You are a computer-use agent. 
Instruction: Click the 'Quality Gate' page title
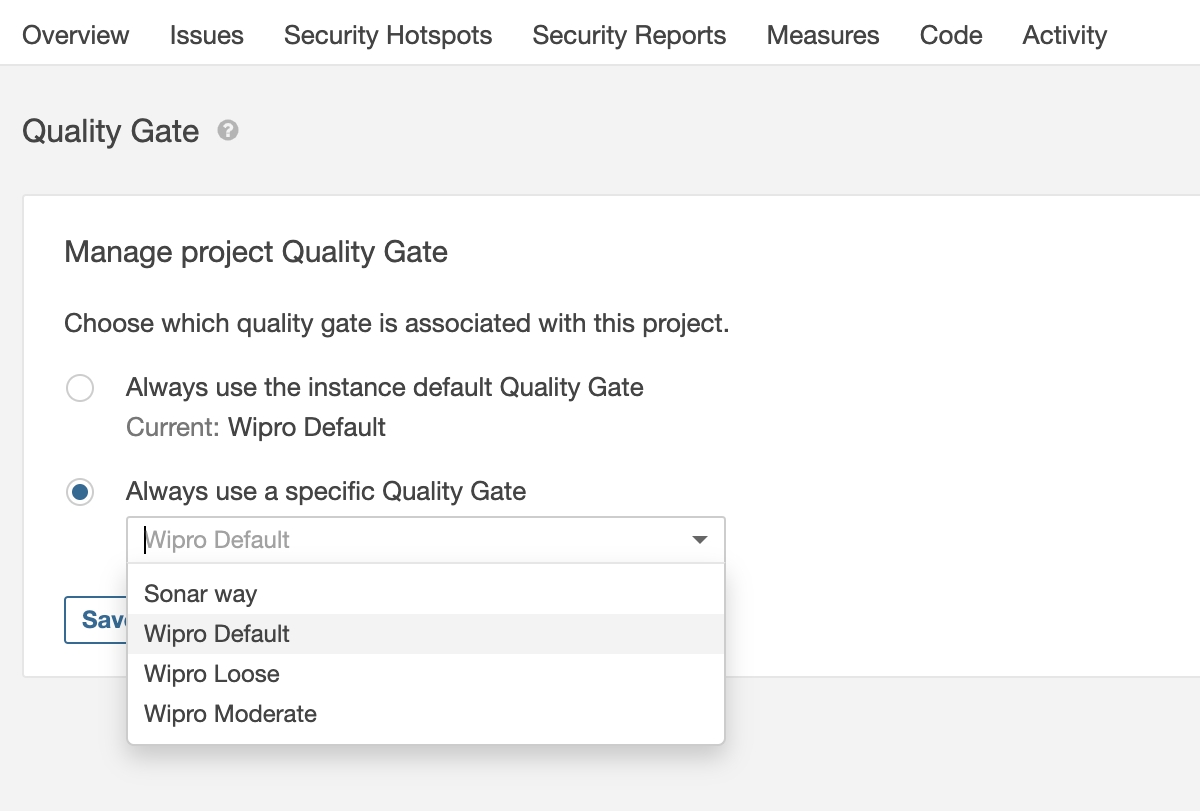coord(111,131)
